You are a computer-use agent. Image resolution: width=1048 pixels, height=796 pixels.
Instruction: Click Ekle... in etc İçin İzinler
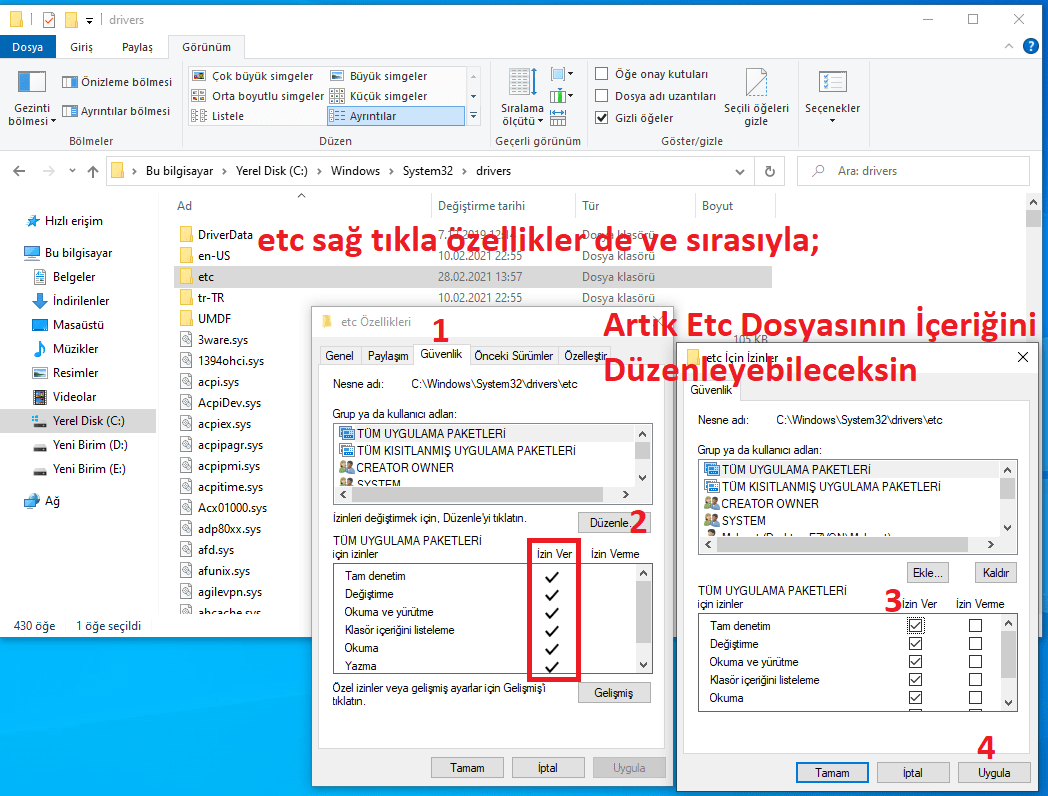(928, 573)
